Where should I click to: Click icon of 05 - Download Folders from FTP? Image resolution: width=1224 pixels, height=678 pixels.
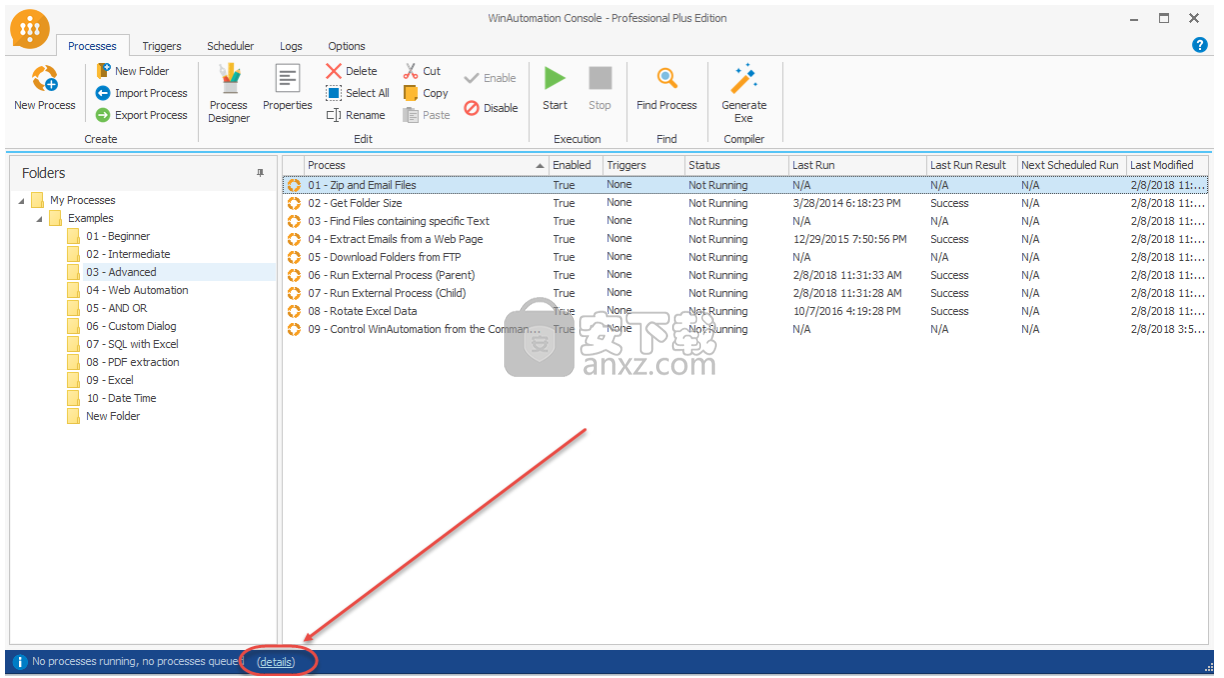(x=294, y=257)
